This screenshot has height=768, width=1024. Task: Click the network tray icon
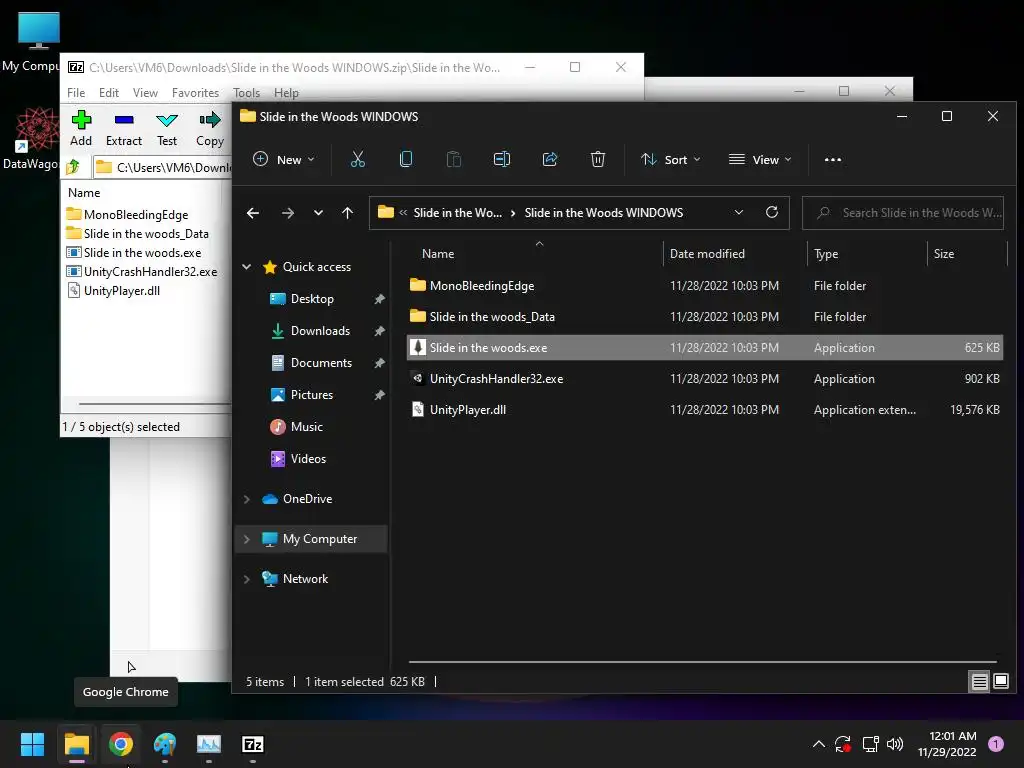[x=870, y=744]
